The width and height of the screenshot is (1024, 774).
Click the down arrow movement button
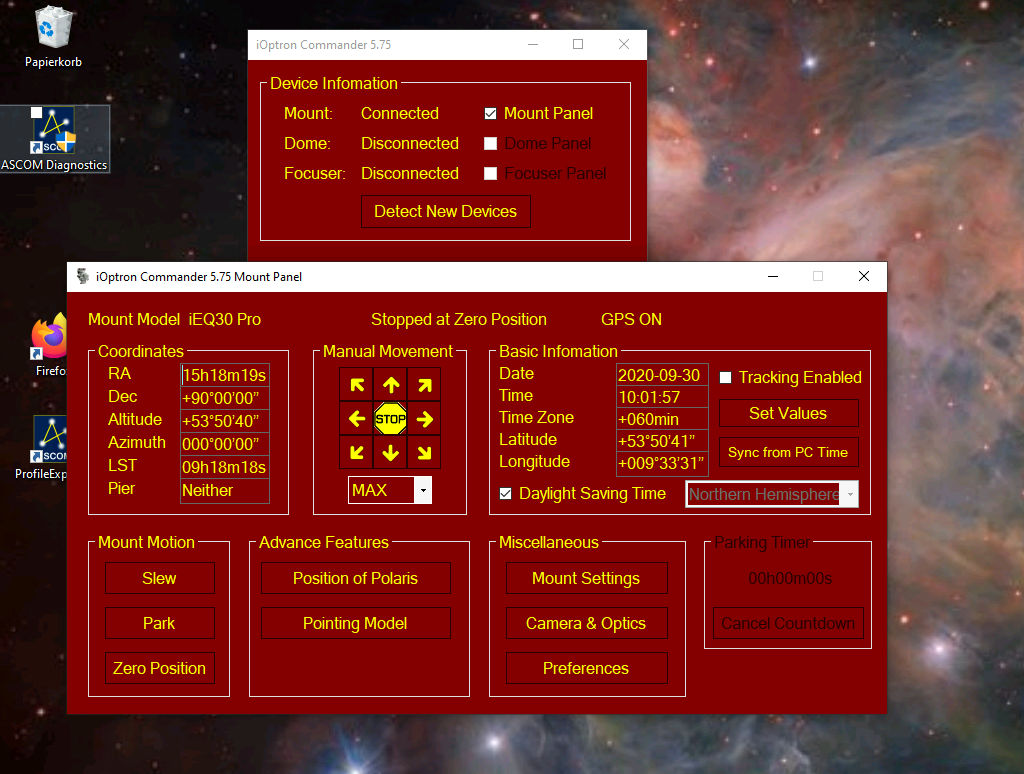tap(390, 453)
